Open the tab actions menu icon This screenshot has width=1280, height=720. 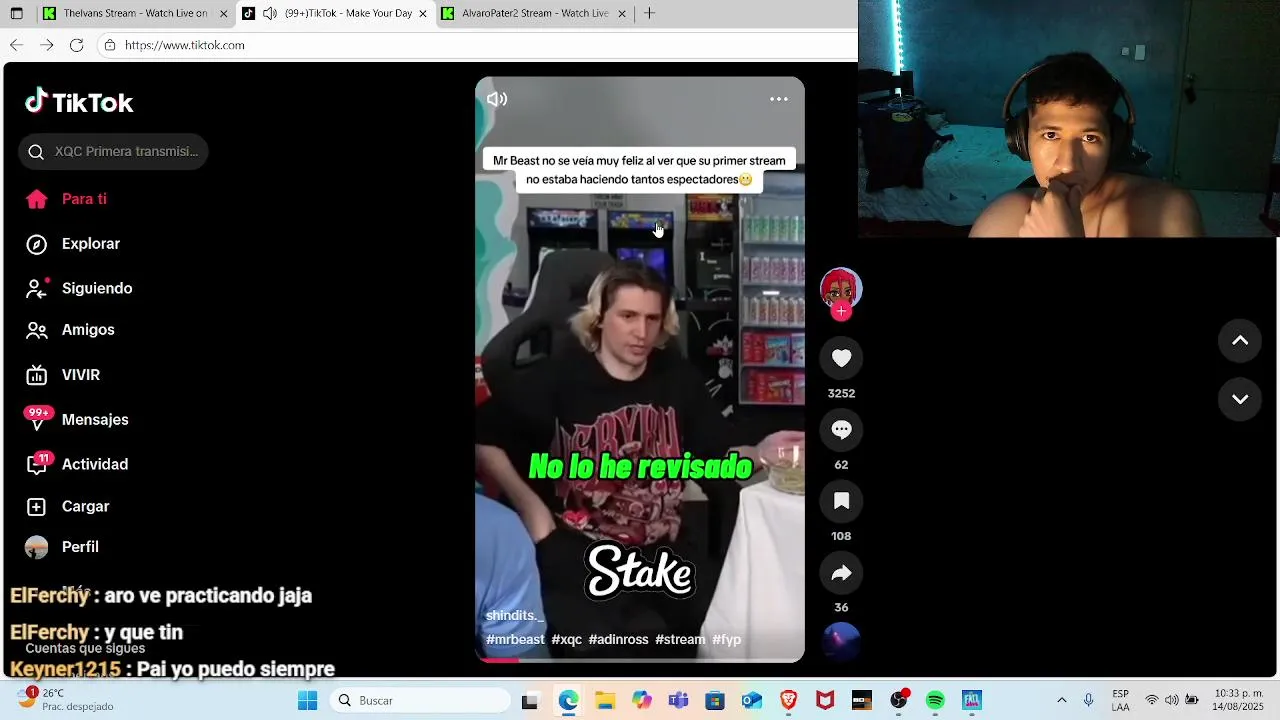16,14
